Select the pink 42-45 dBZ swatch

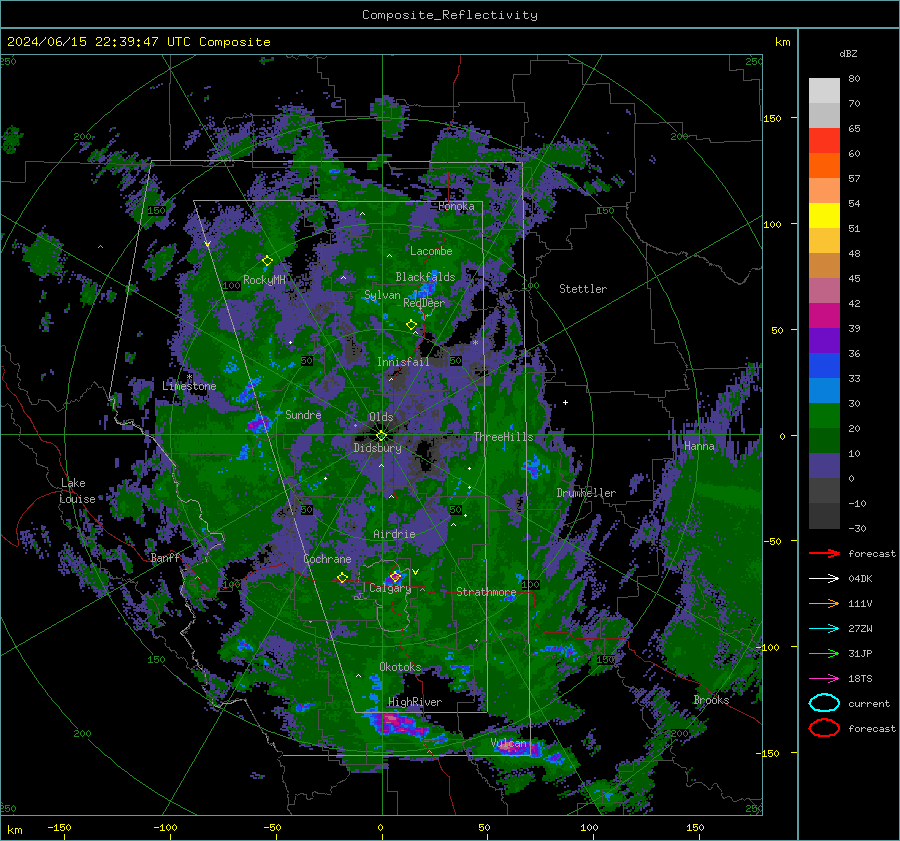824,290
